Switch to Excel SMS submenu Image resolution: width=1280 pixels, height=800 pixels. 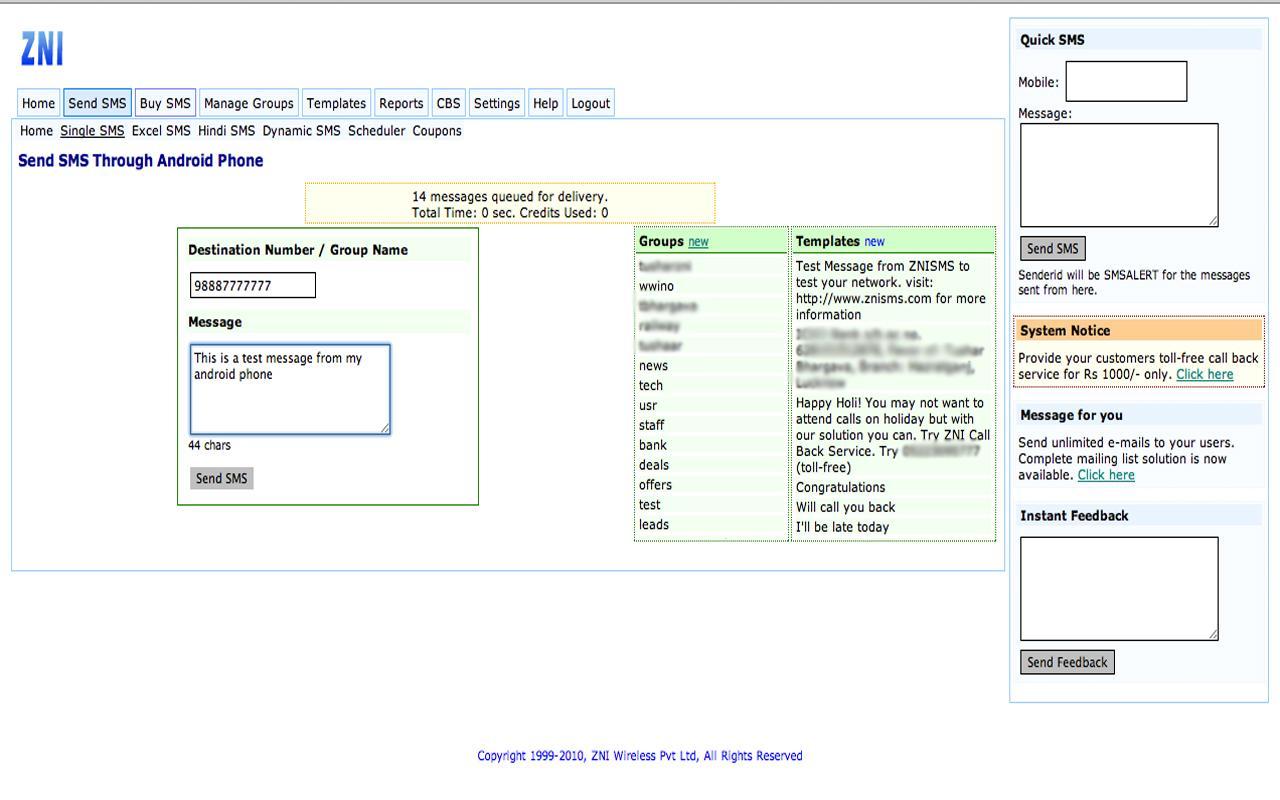click(x=161, y=131)
